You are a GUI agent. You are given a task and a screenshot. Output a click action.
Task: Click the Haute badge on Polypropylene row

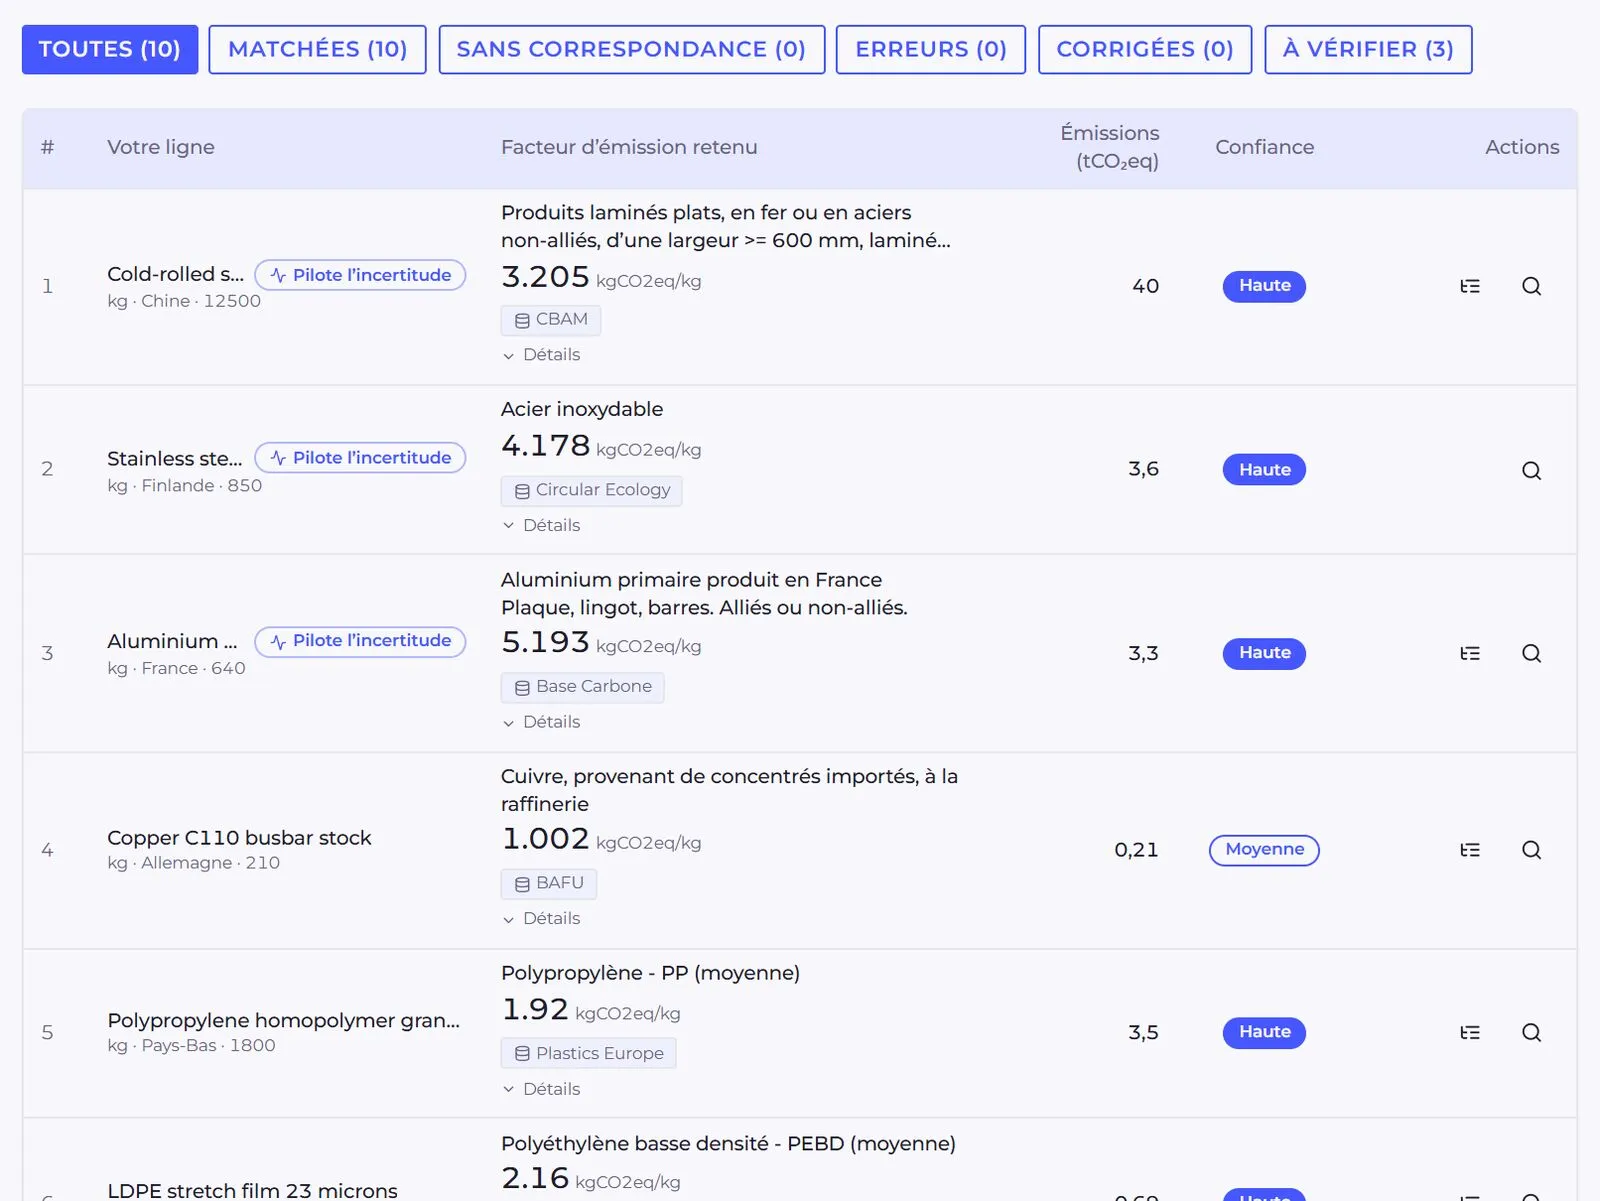[1264, 1032]
